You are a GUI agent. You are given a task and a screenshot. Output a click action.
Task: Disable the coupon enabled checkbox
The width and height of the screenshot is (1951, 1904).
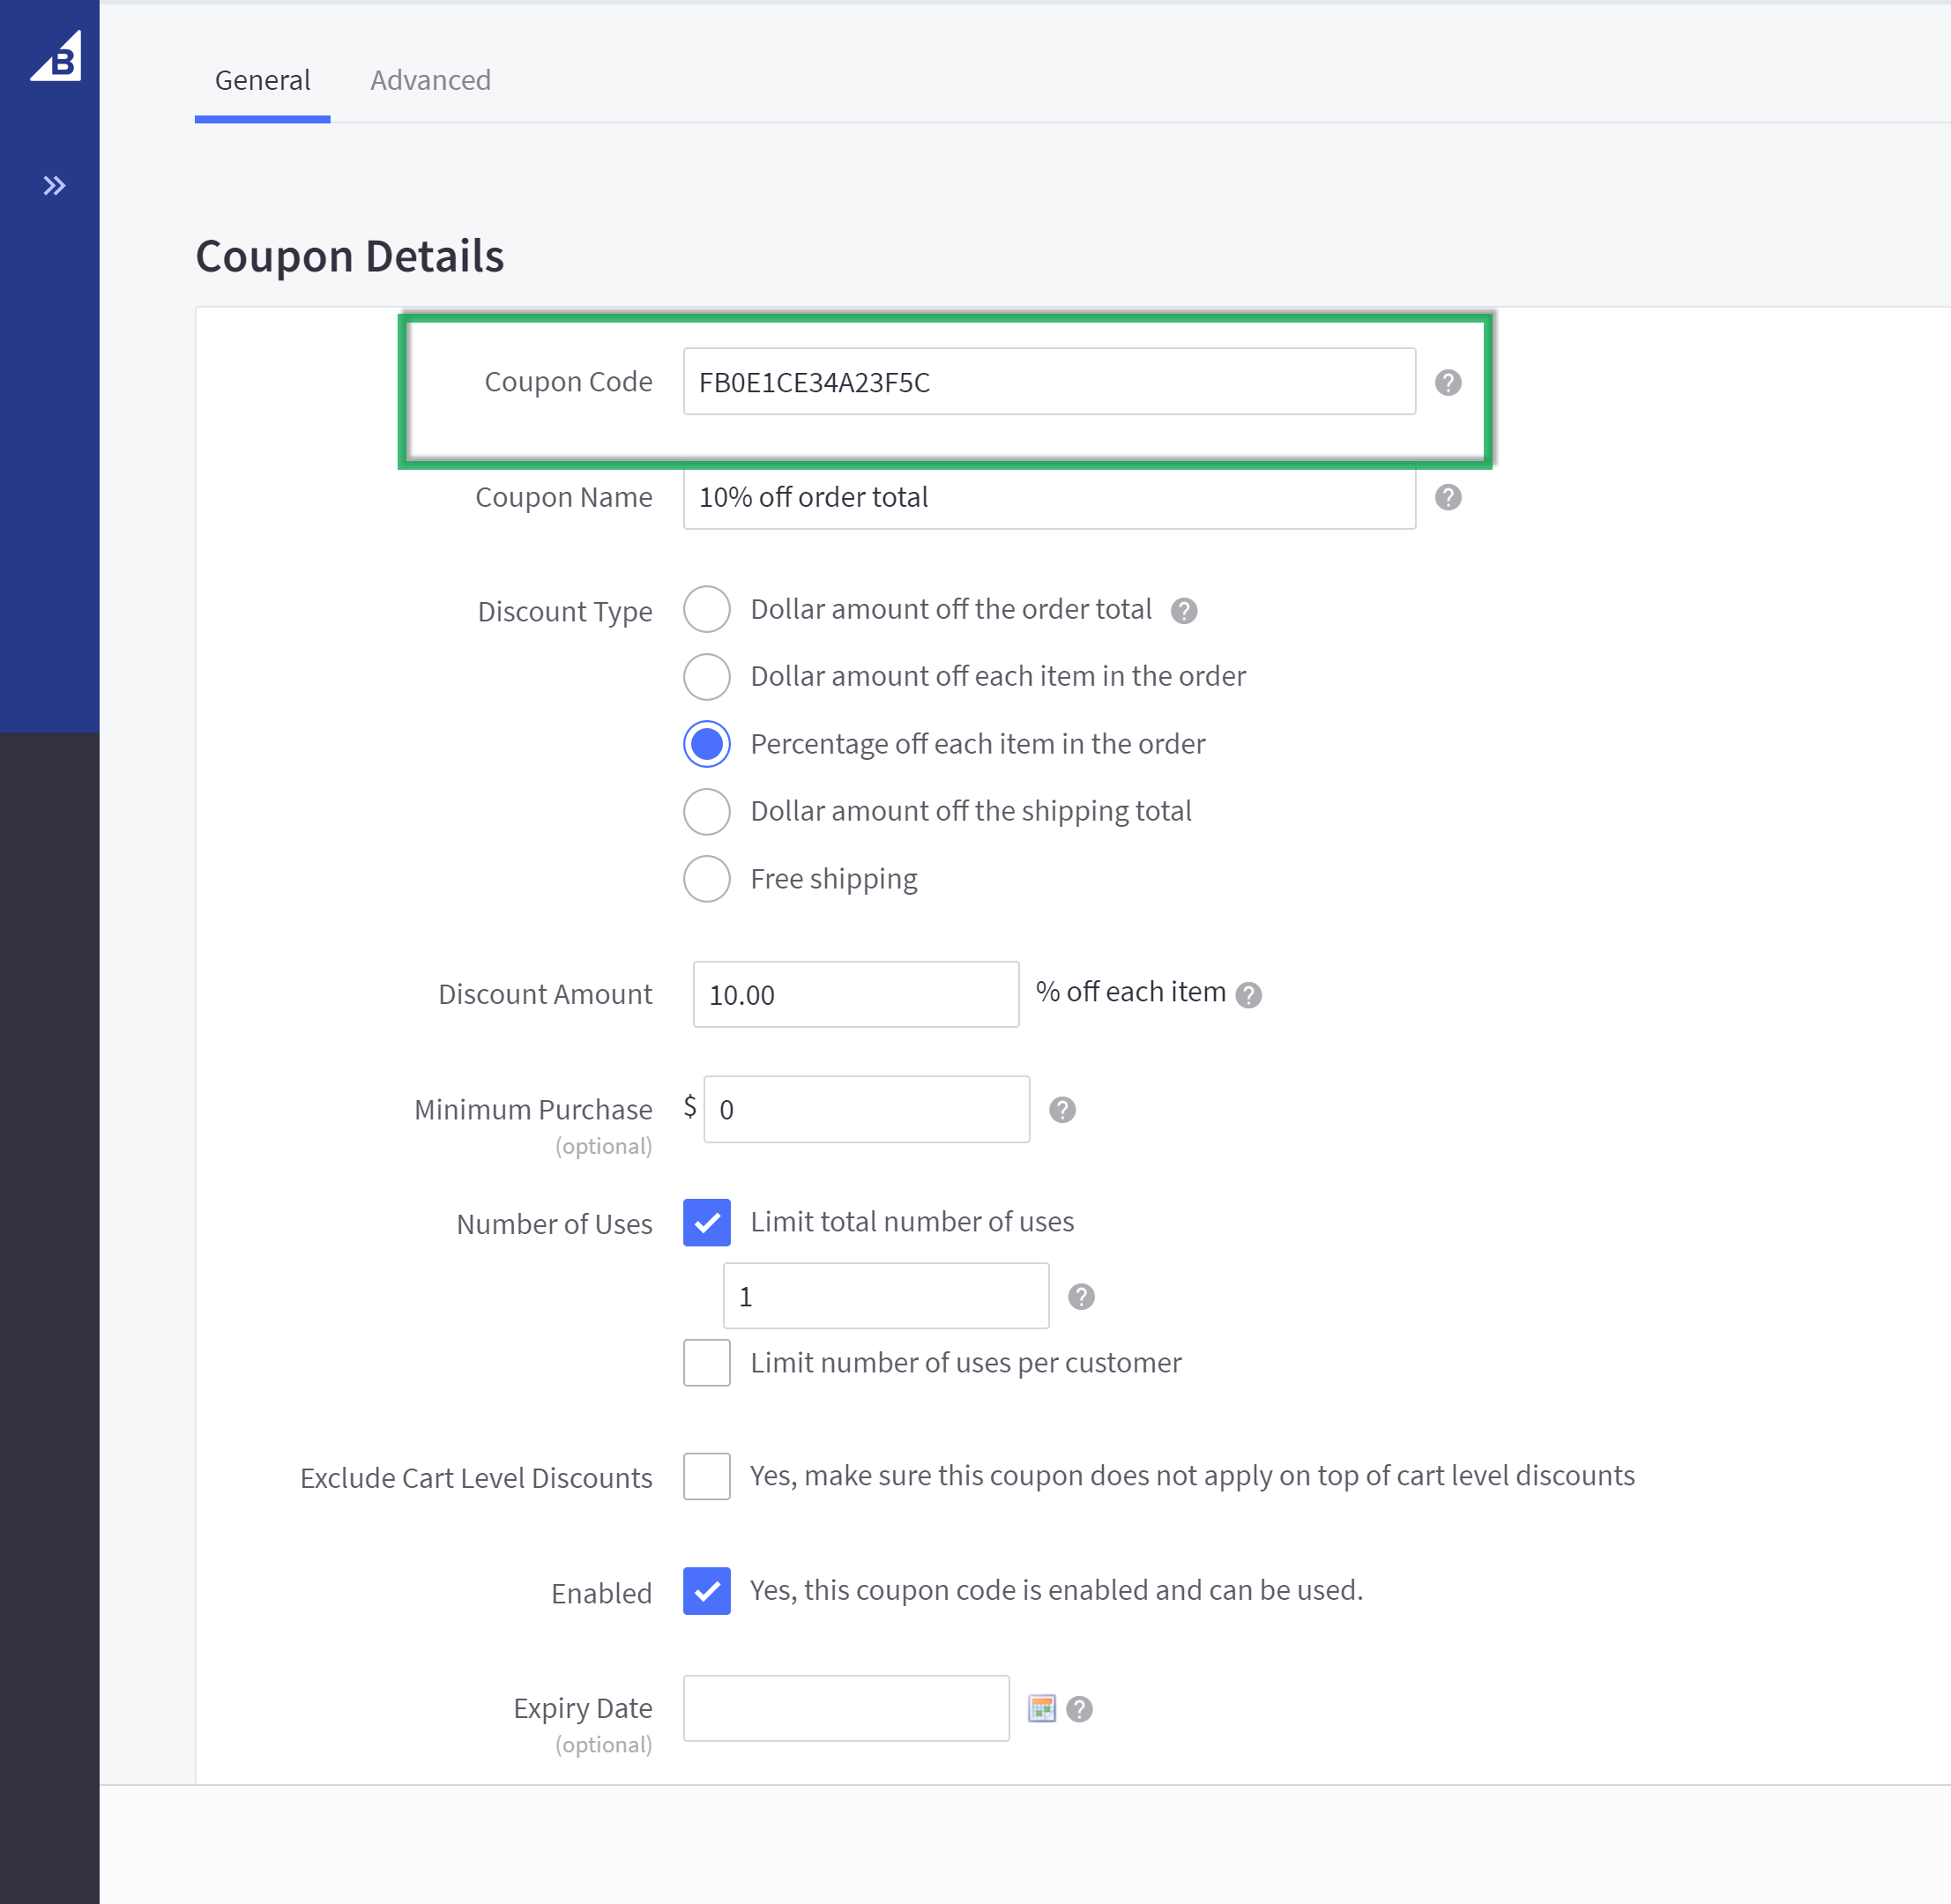point(707,1592)
